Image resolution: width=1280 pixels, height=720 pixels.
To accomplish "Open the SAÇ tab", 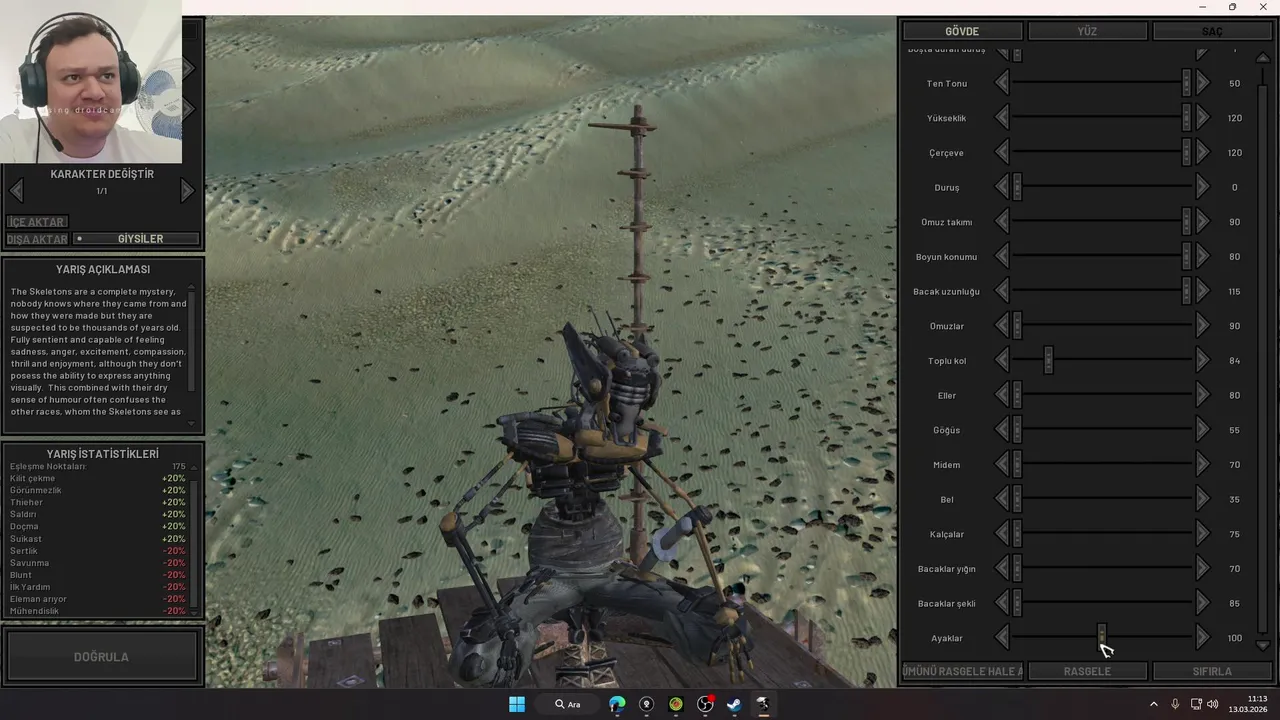I will (x=1212, y=31).
